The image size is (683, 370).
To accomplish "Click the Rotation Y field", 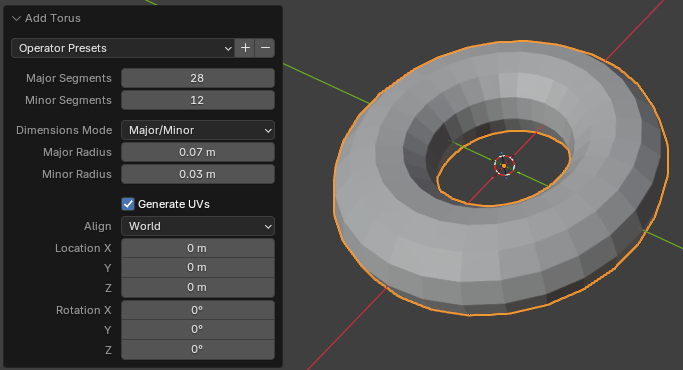I will tap(198, 329).
